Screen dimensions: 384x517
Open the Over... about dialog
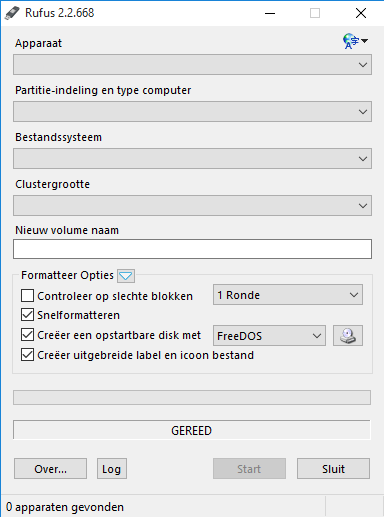(50, 468)
